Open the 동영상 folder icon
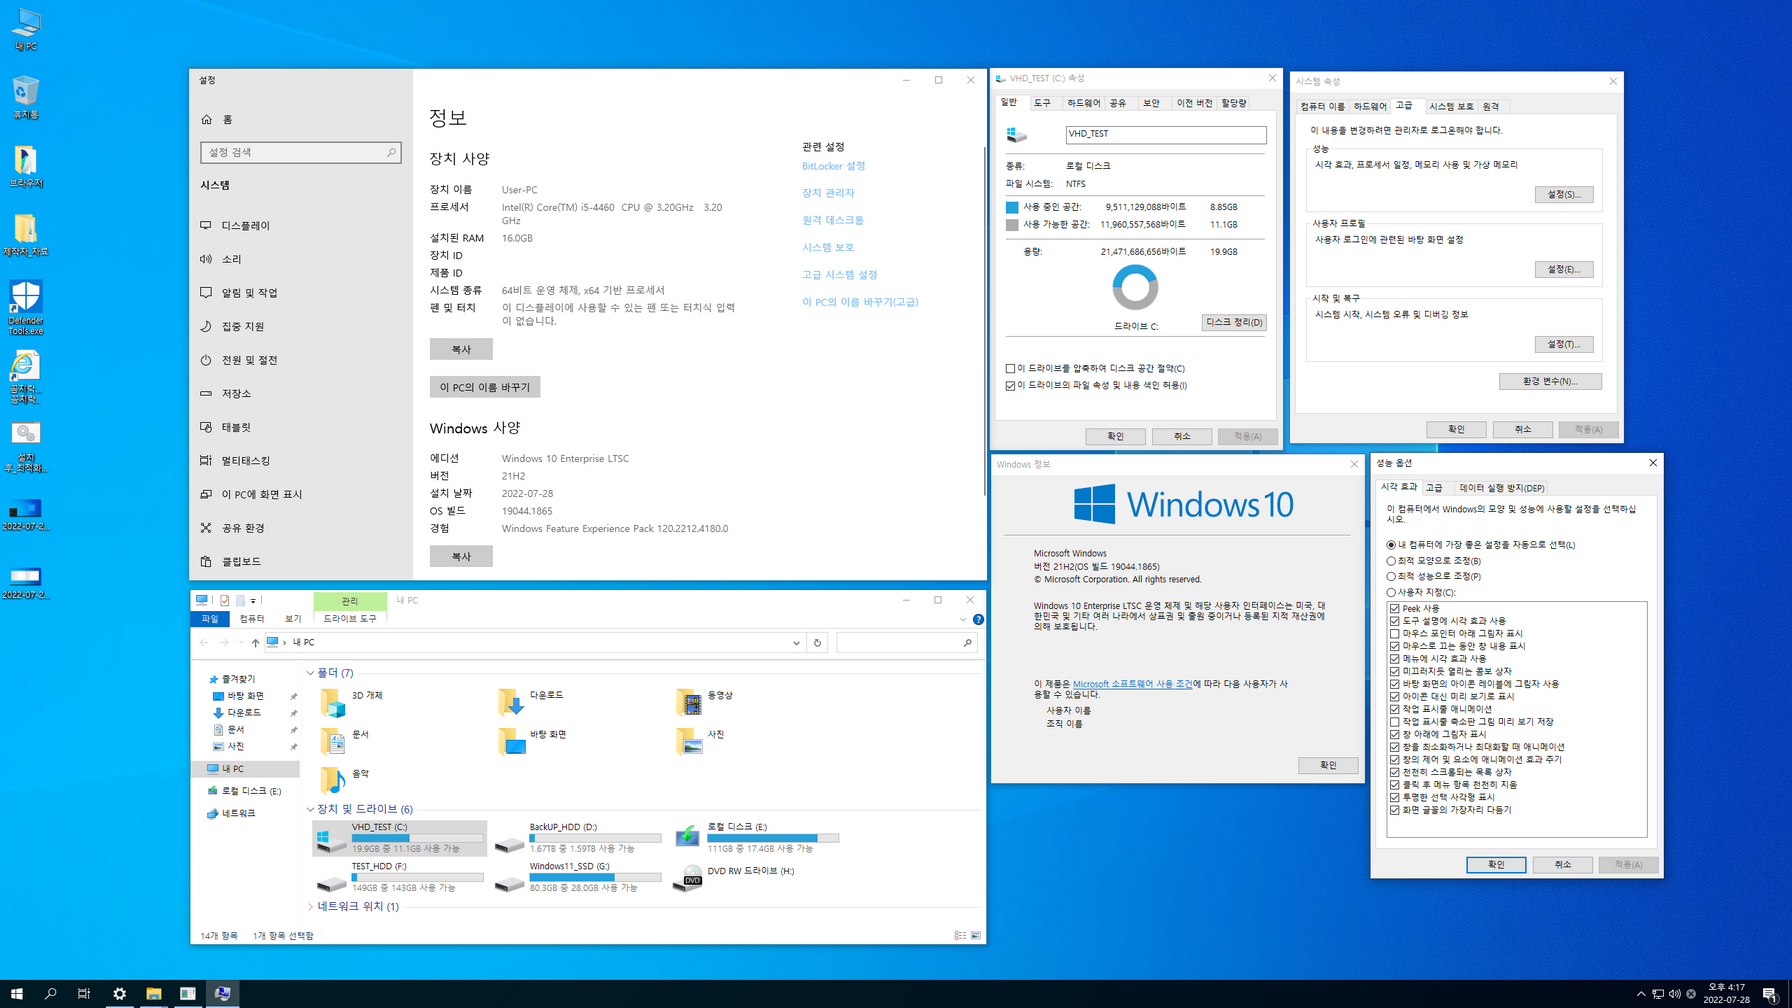This screenshot has height=1008, width=1792. 689,702
